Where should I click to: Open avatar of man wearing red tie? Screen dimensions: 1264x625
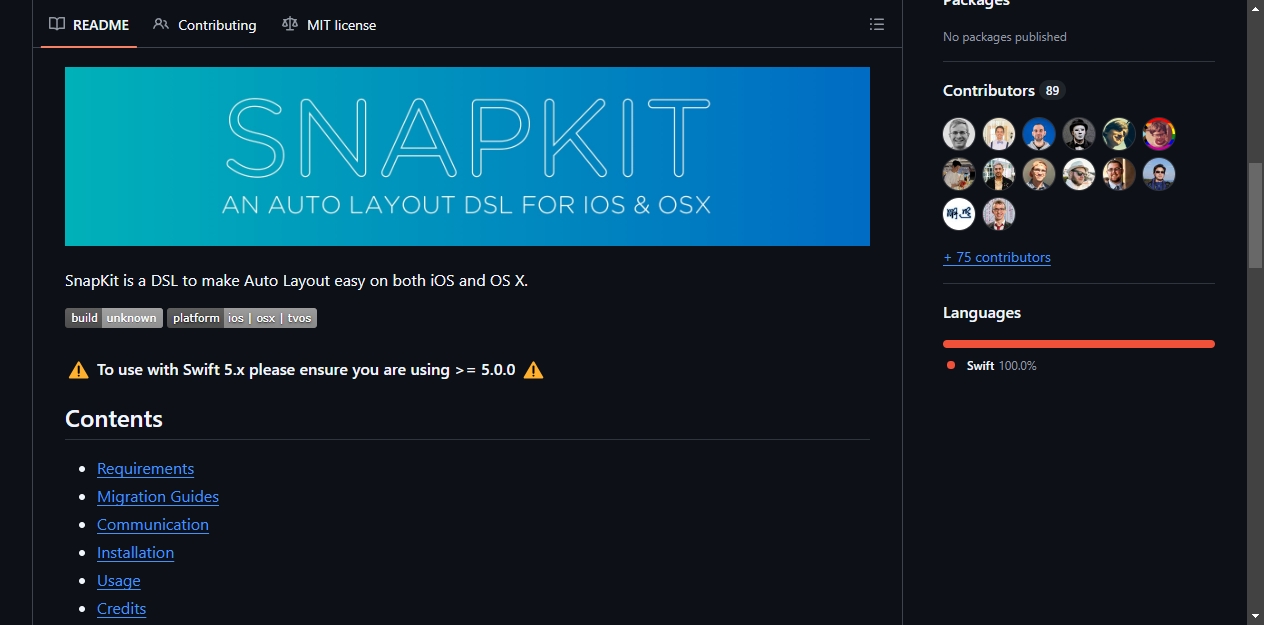(x=999, y=214)
